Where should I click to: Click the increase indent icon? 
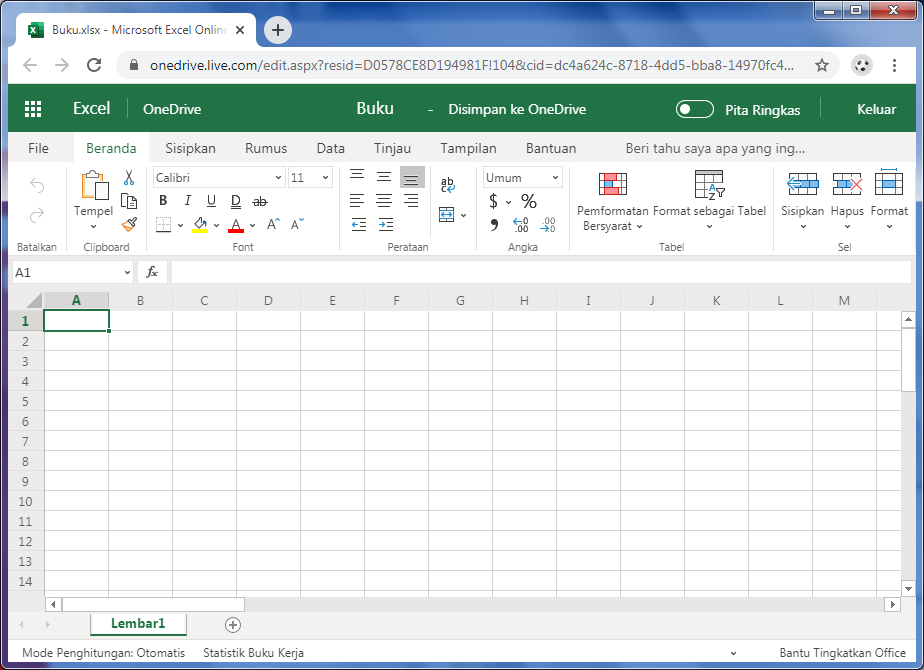[x=384, y=224]
